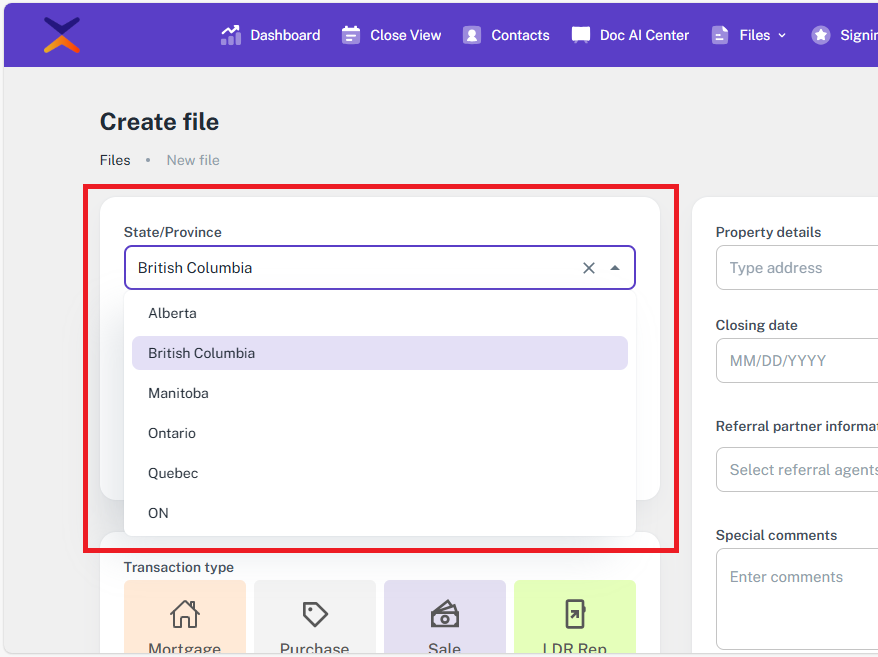Image resolution: width=878 pixels, height=657 pixels.
Task: Expand the Files menu chevron
Action: pos(782,35)
